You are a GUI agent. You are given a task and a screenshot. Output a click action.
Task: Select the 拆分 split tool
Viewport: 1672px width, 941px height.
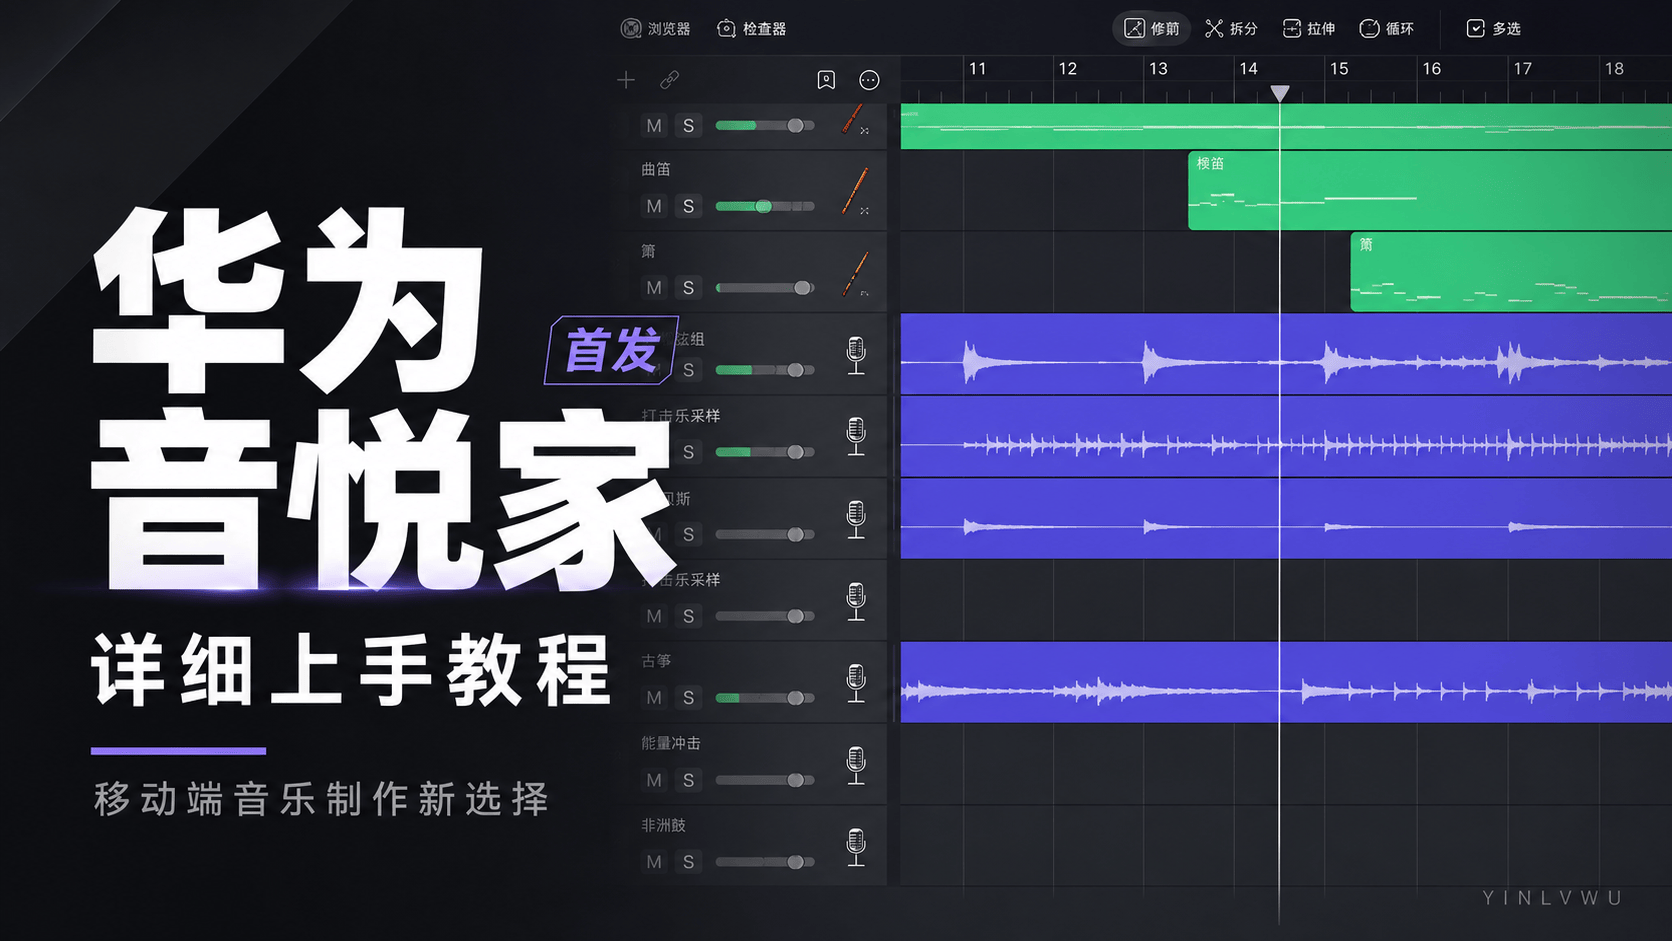point(1231,29)
